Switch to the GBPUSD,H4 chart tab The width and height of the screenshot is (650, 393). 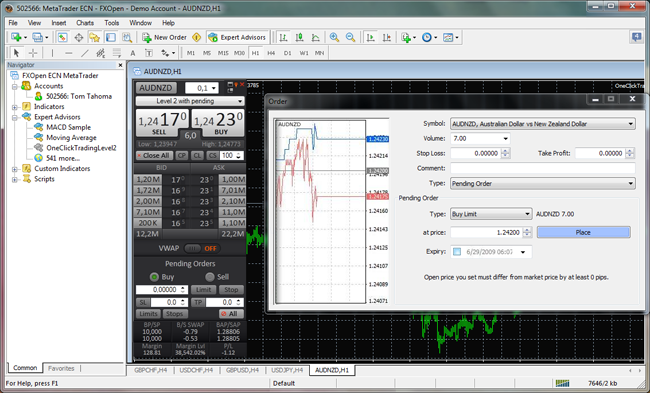pyautogui.click(x=243, y=370)
